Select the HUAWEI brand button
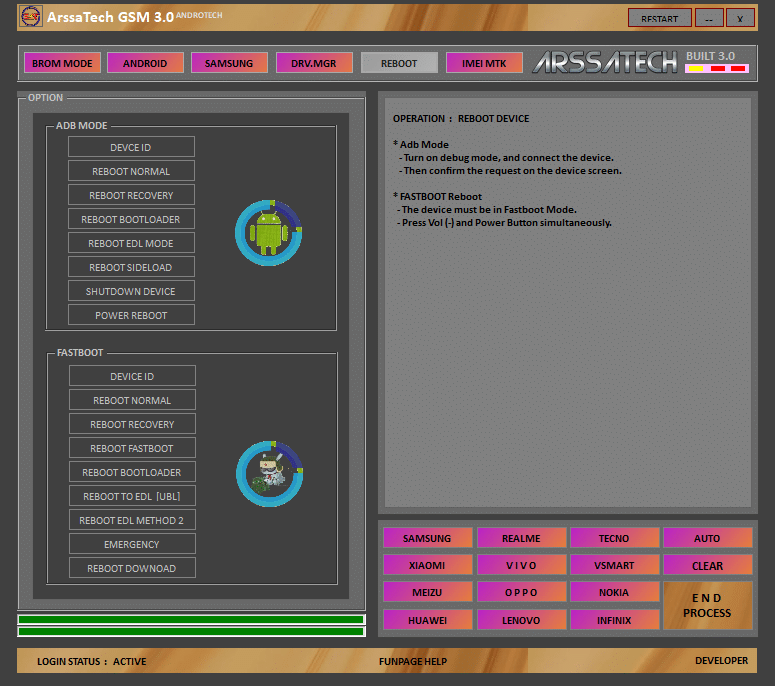This screenshot has width=775, height=686. tap(428, 619)
